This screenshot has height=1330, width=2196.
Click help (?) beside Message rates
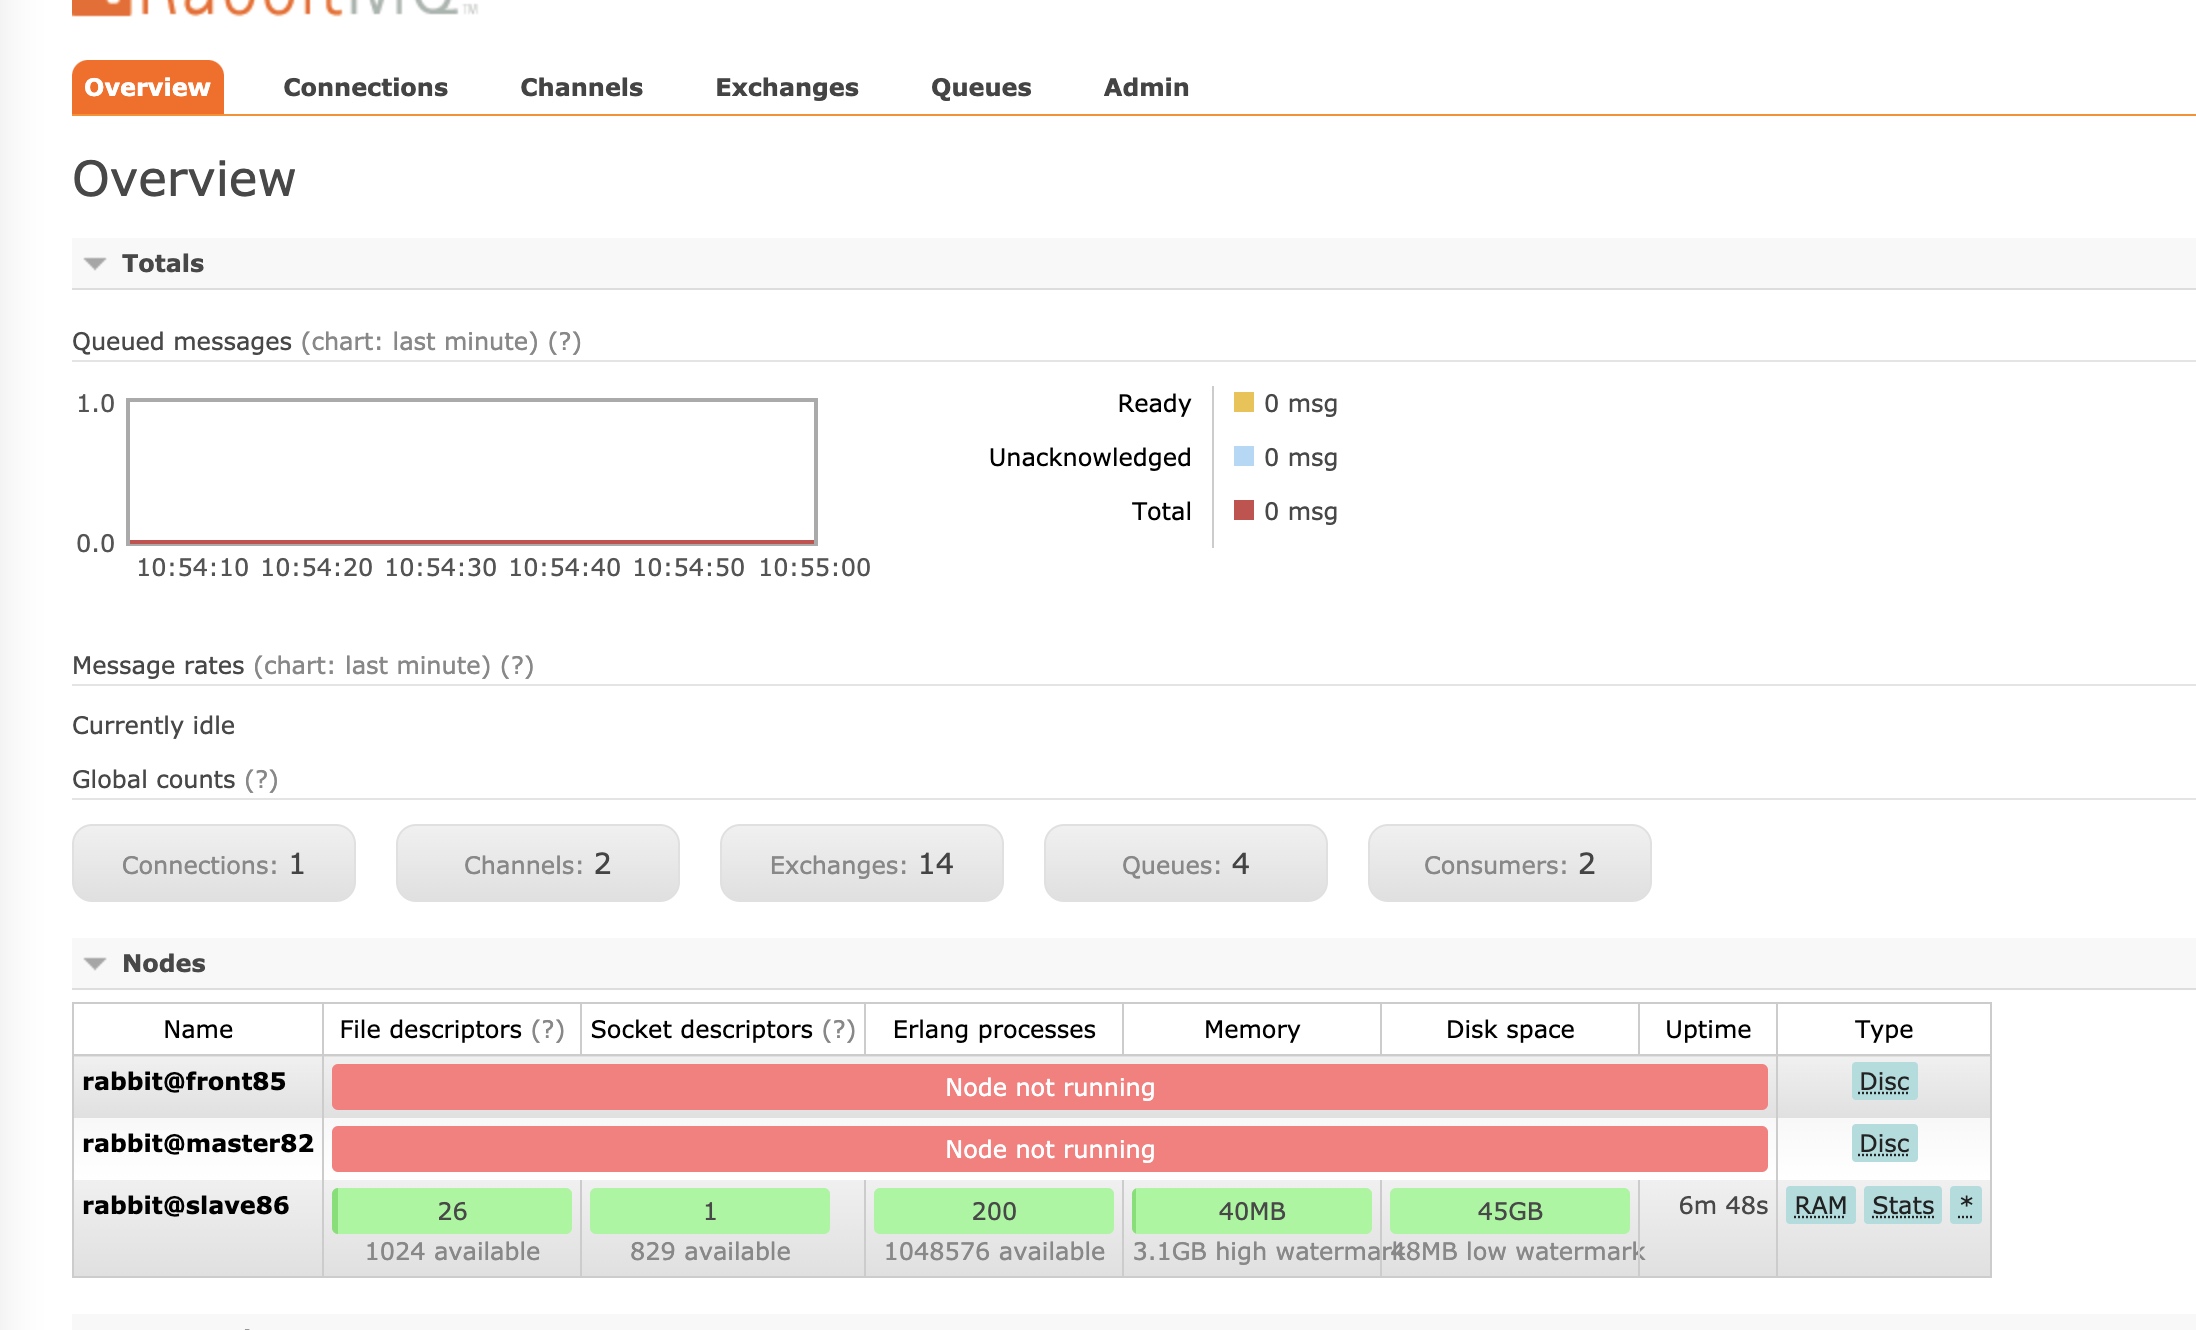click(517, 666)
